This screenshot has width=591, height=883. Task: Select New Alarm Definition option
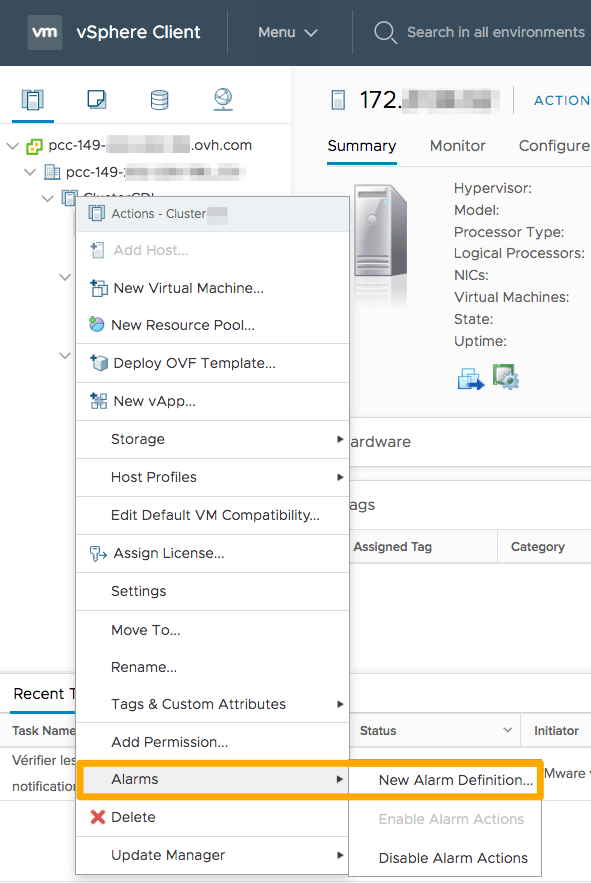(x=455, y=780)
